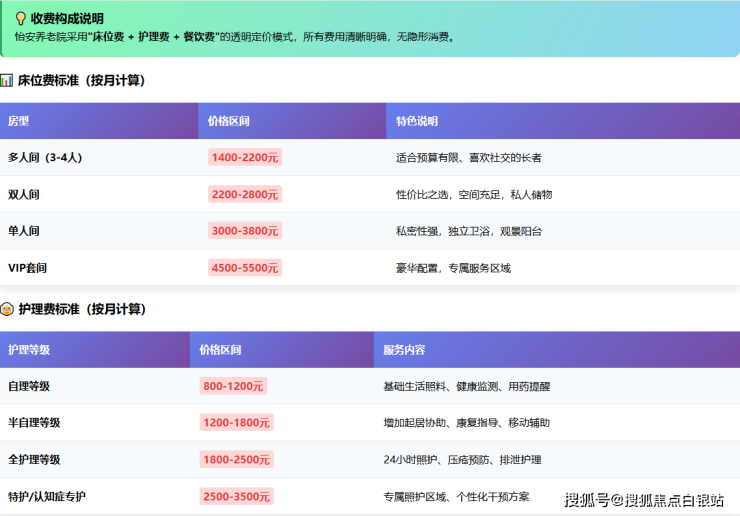
Task: Click the 1400-2200元 price badge
Action: pos(245,158)
